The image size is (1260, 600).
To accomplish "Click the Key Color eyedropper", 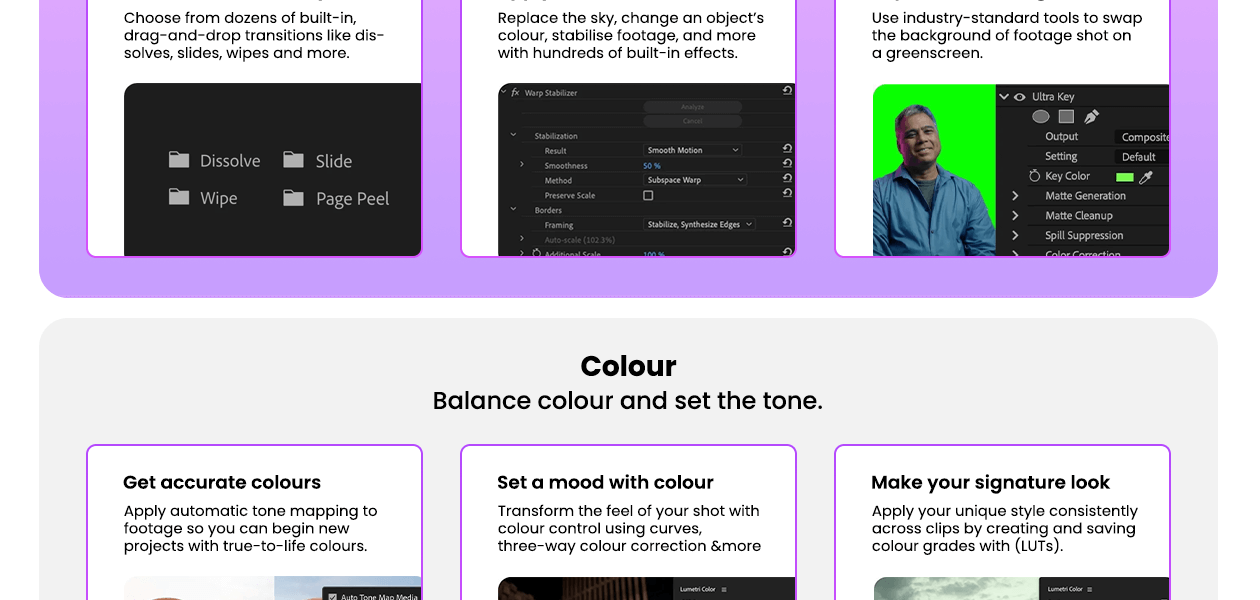I will tap(1146, 177).
